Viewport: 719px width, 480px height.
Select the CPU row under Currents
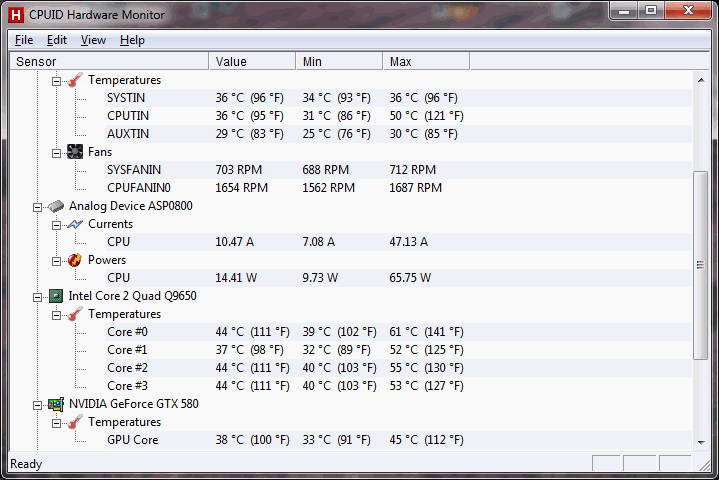pos(398,242)
